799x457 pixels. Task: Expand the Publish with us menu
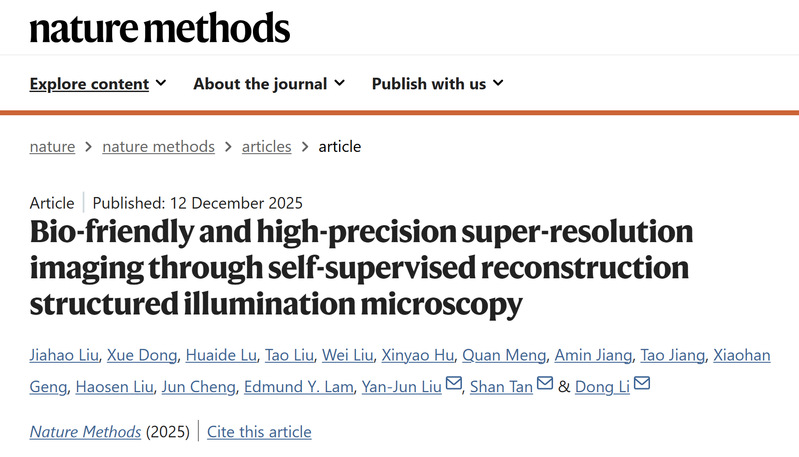point(438,84)
